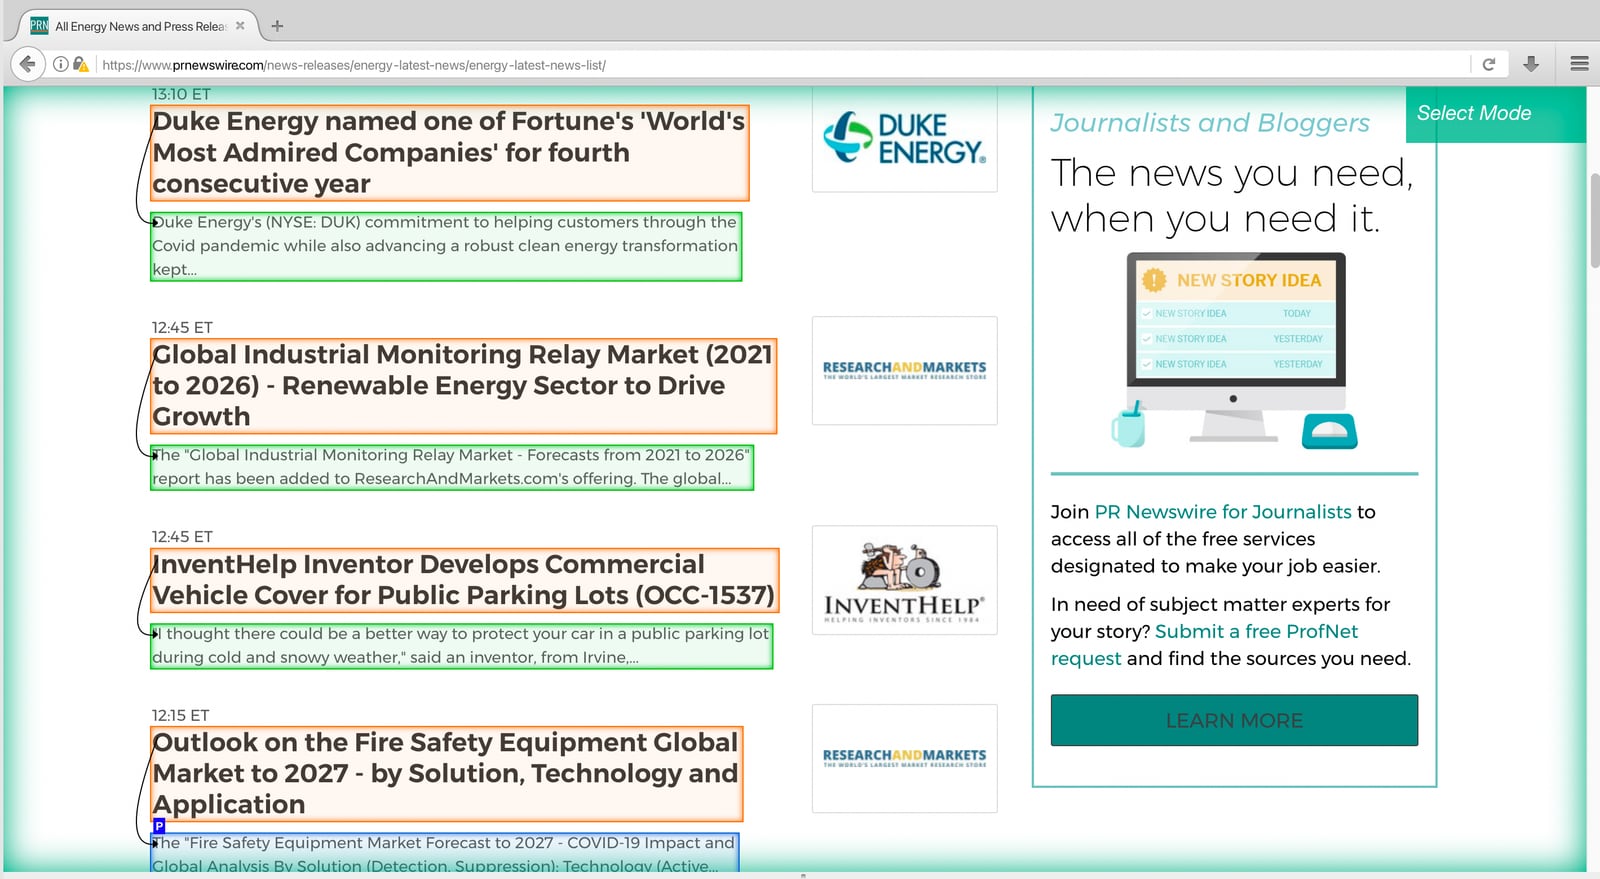
Task: Click the 12:15 ET timestamp
Action: (180, 715)
